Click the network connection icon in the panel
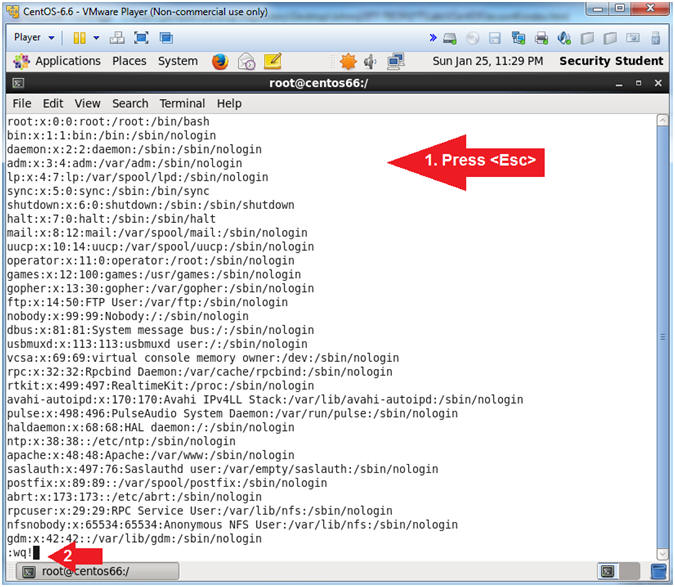Screen dimensions: 675x587 tap(395, 61)
